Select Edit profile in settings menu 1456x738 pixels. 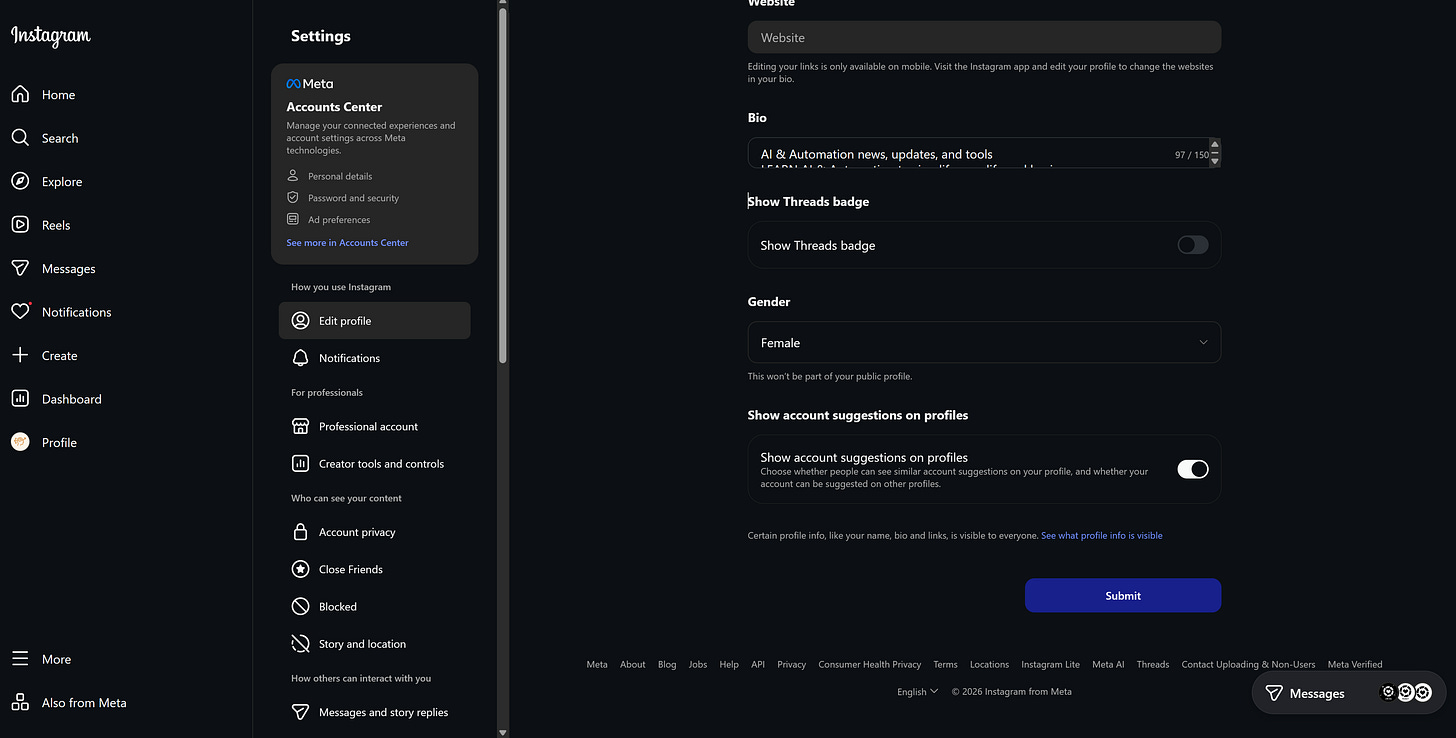(374, 320)
